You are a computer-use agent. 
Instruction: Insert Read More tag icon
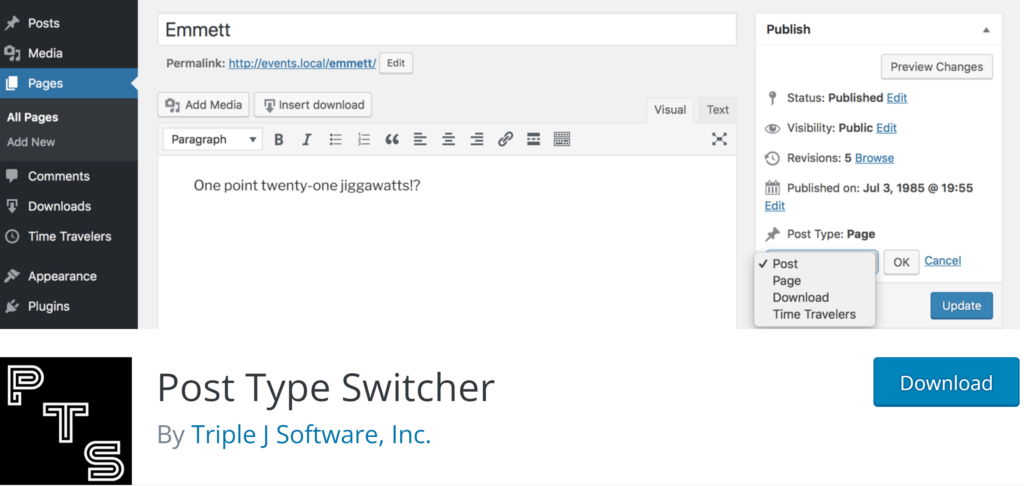[534, 139]
